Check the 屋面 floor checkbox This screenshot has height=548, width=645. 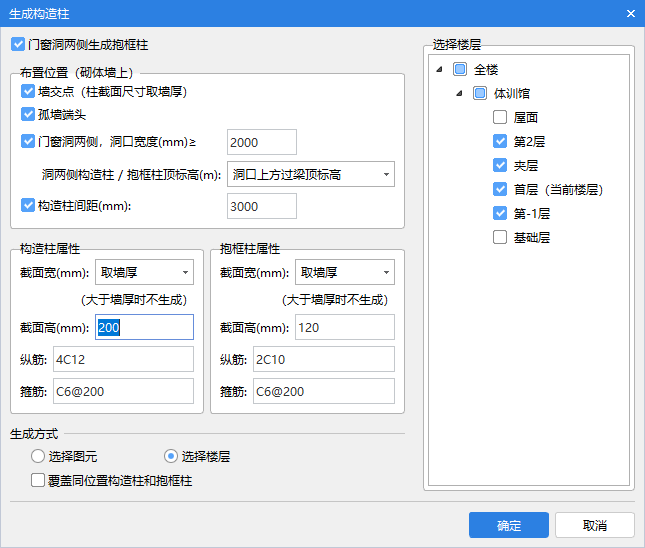point(500,117)
